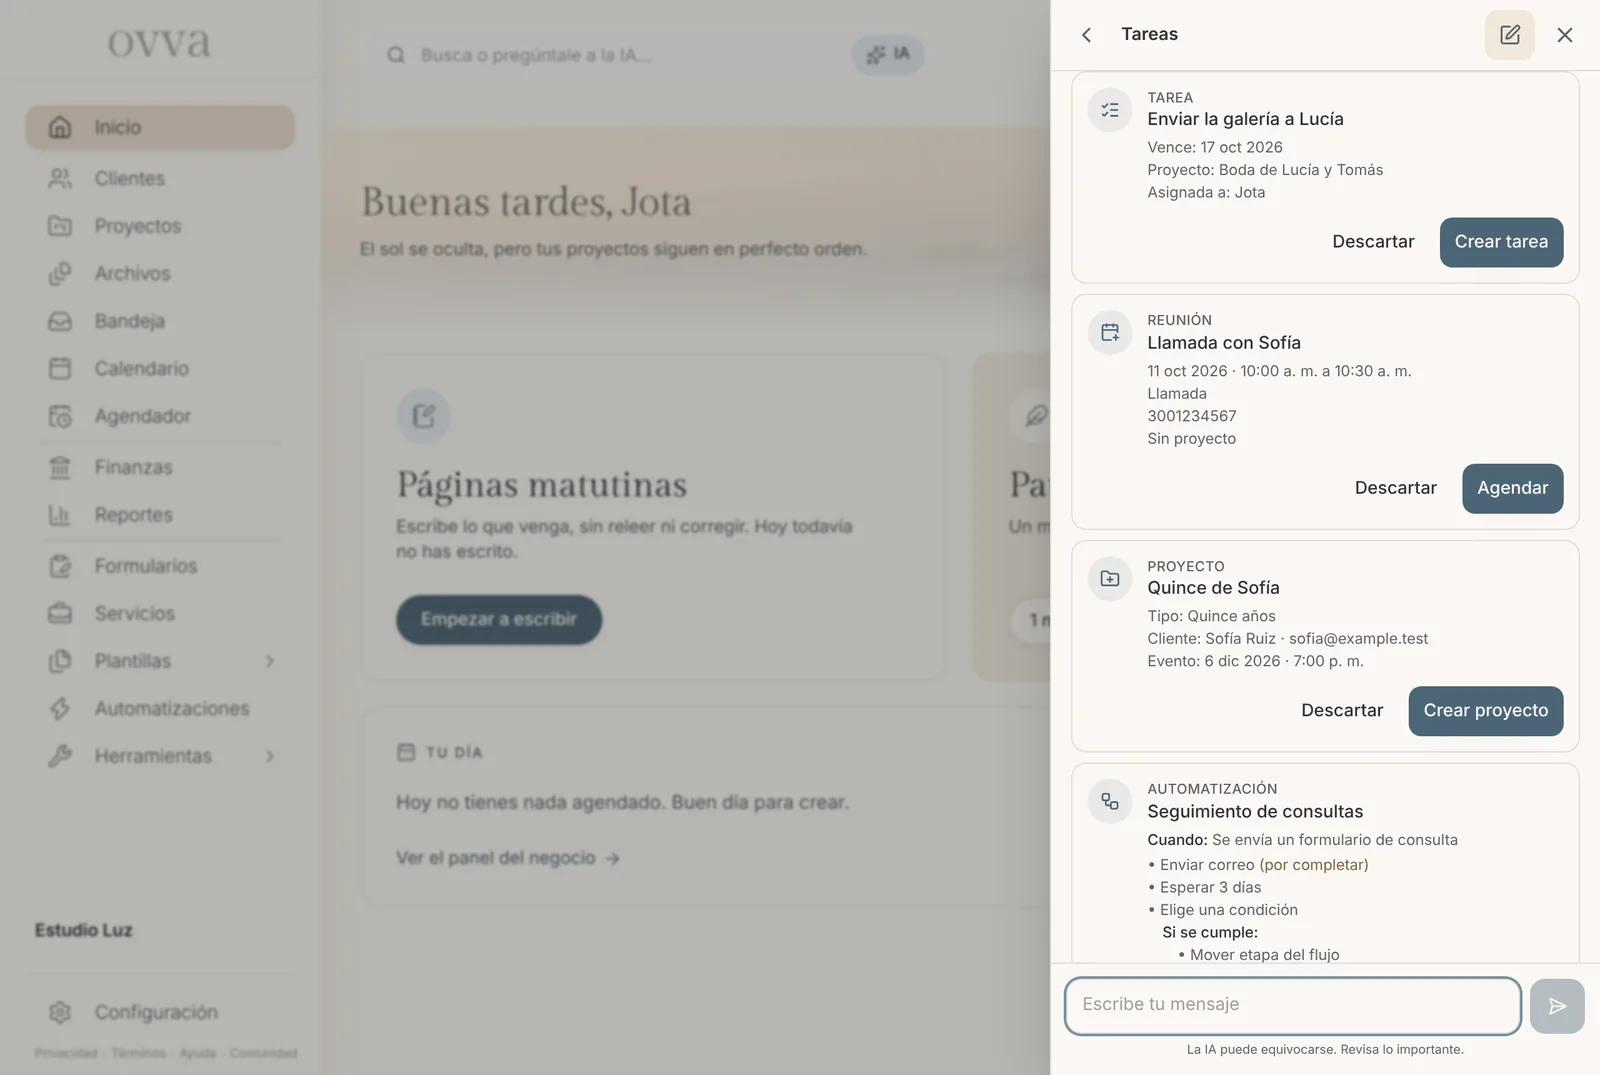Screen dimensions: 1600x1075
Task: Go back from the Tareas panel
Action: (x=1086, y=35)
